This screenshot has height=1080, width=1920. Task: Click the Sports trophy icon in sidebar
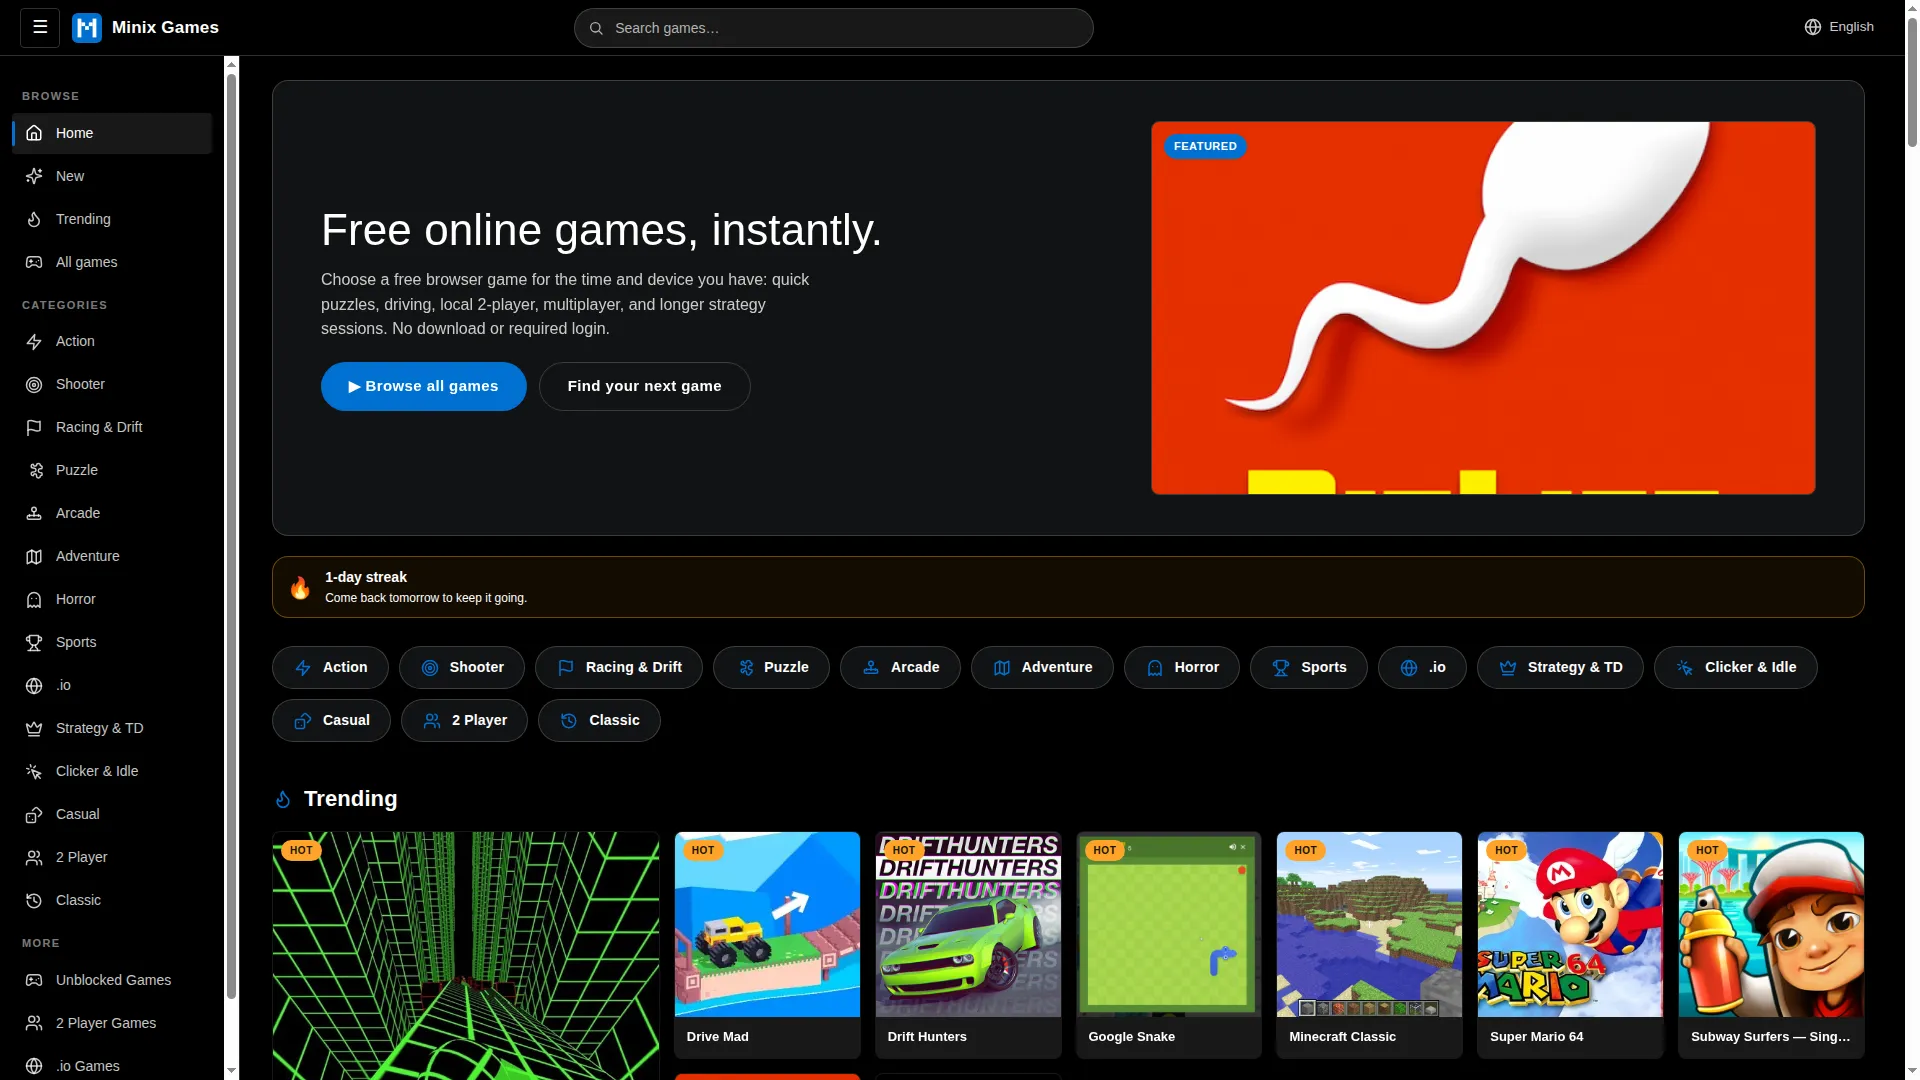coord(34,642)
